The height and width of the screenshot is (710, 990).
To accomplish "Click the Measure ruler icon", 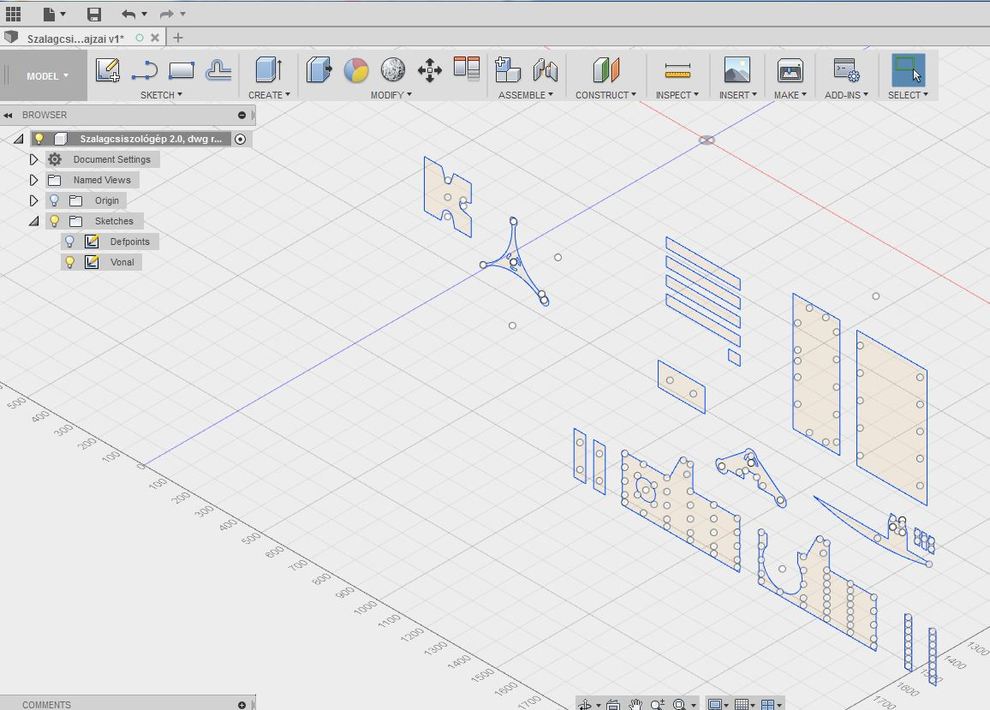I will (x=677, y=70).
